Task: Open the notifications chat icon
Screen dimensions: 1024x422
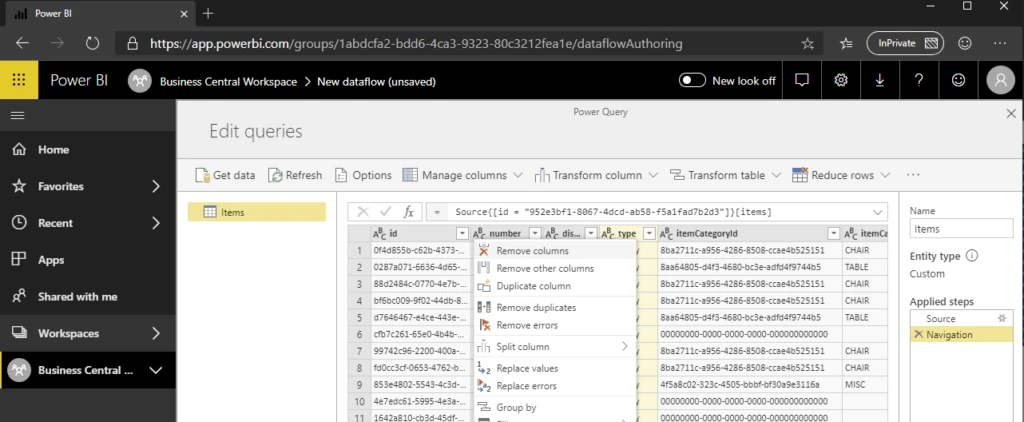Action: tap(801, 80)
